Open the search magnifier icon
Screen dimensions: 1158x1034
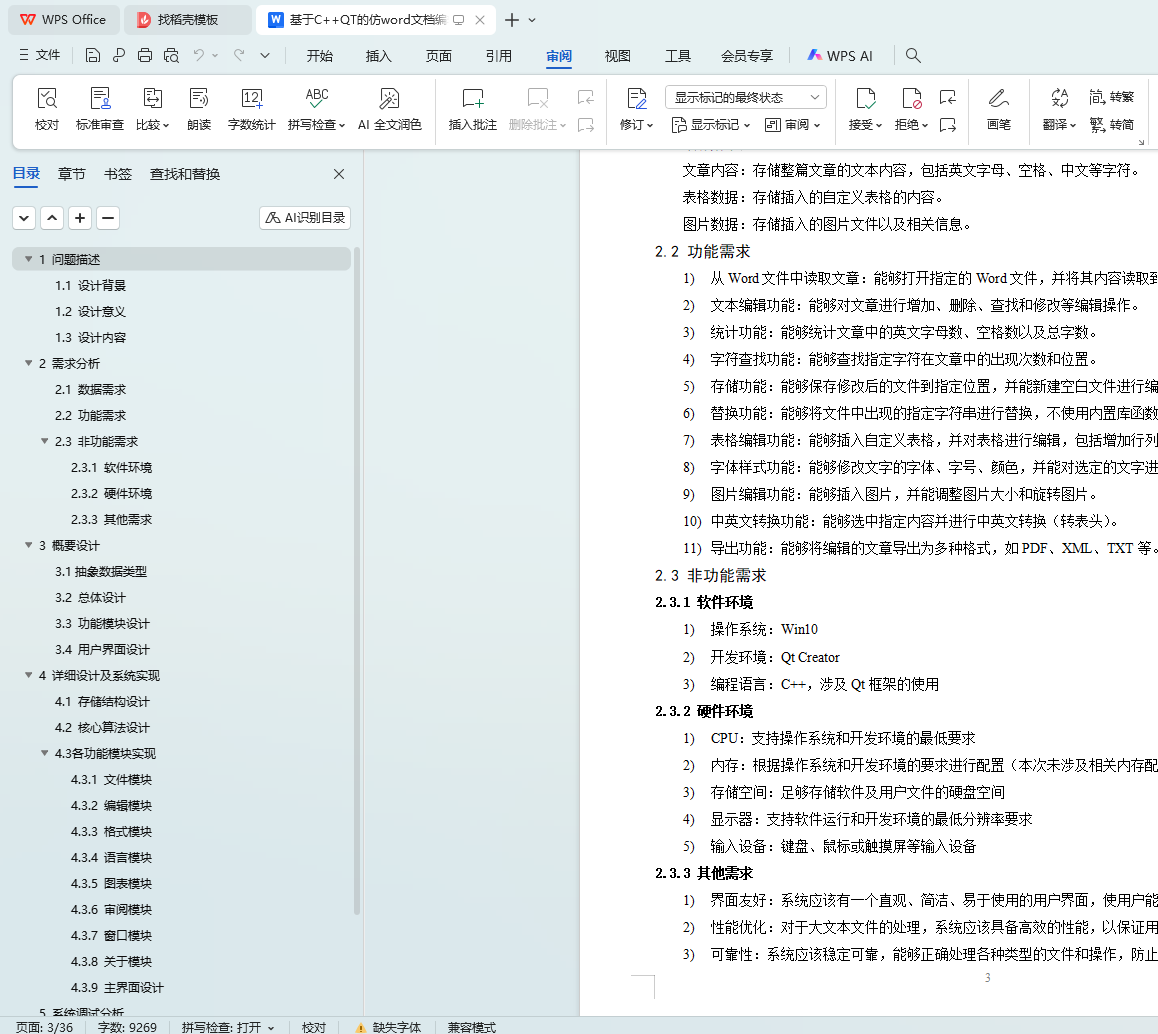click(x=913, y=55)
